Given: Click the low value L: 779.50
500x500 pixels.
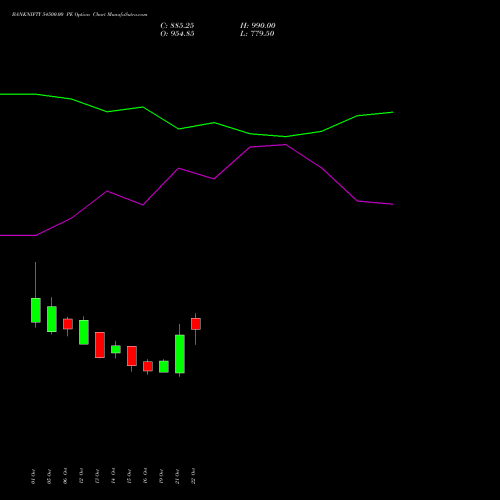Looking at the screenshot, I should pyautogui.click(x=257, y=34).
